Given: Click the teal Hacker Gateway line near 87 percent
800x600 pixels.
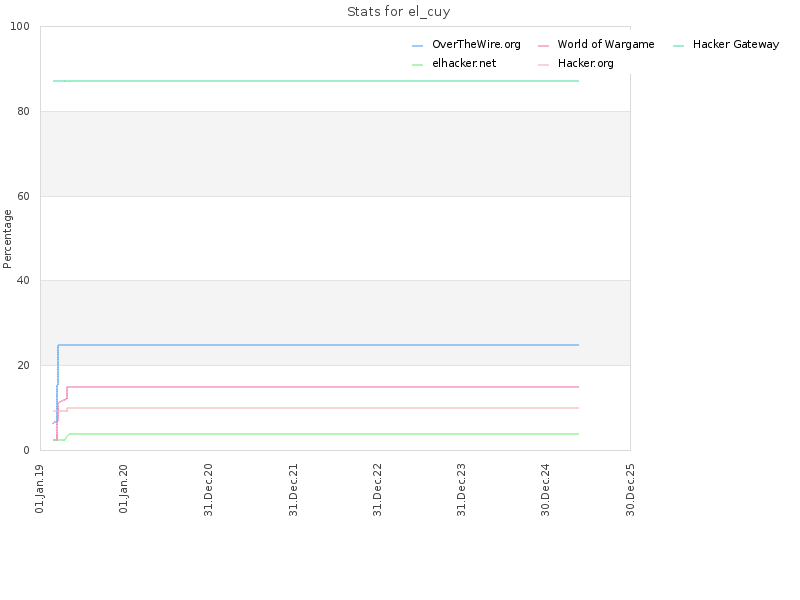Looking at the screenshot, I should click(x=316, y=81).
